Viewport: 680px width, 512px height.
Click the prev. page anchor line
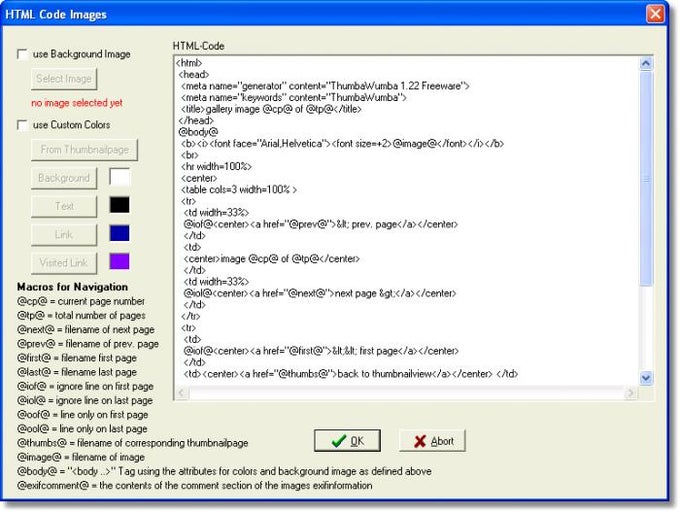tap(321, 224)
